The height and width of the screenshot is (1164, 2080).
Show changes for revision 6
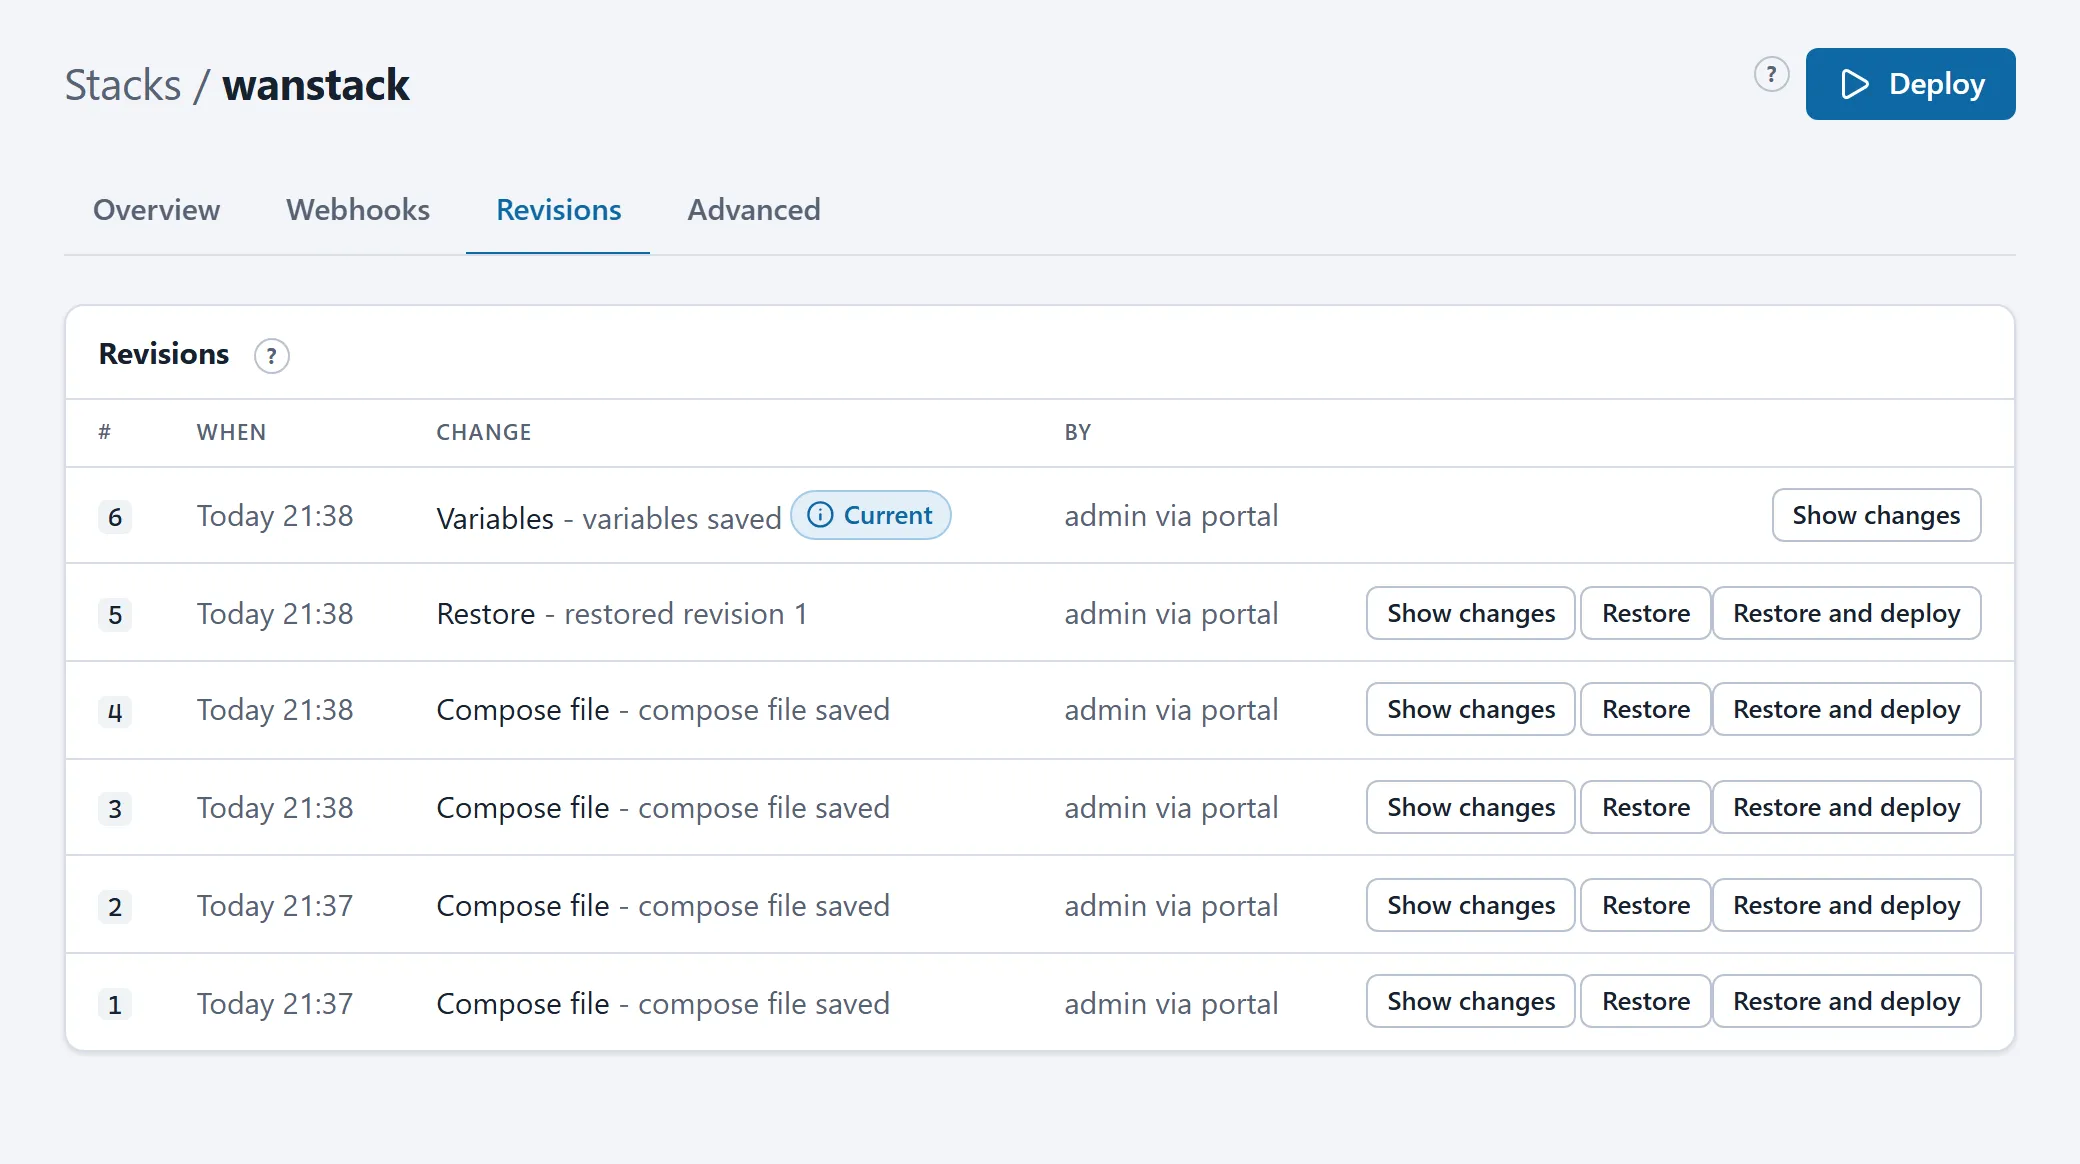pos(1876,515)
